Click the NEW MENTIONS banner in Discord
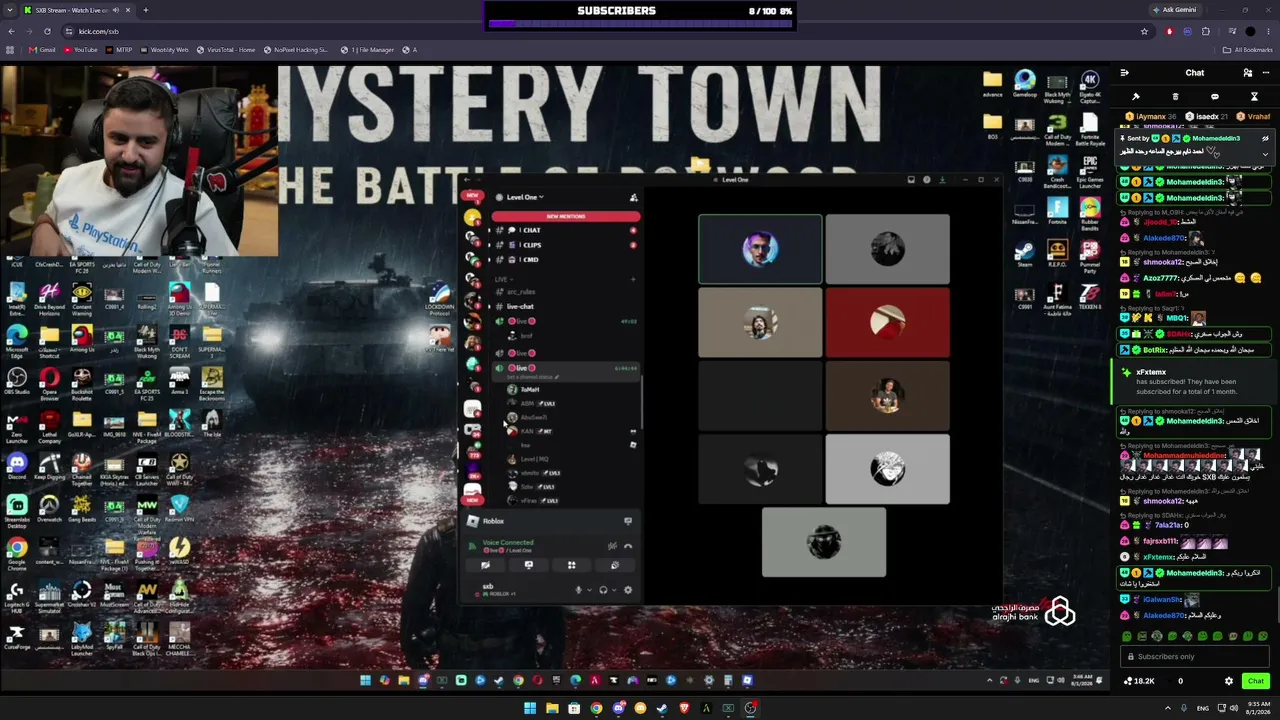This screenshot has height=720, width=1280. click(566, 216)
